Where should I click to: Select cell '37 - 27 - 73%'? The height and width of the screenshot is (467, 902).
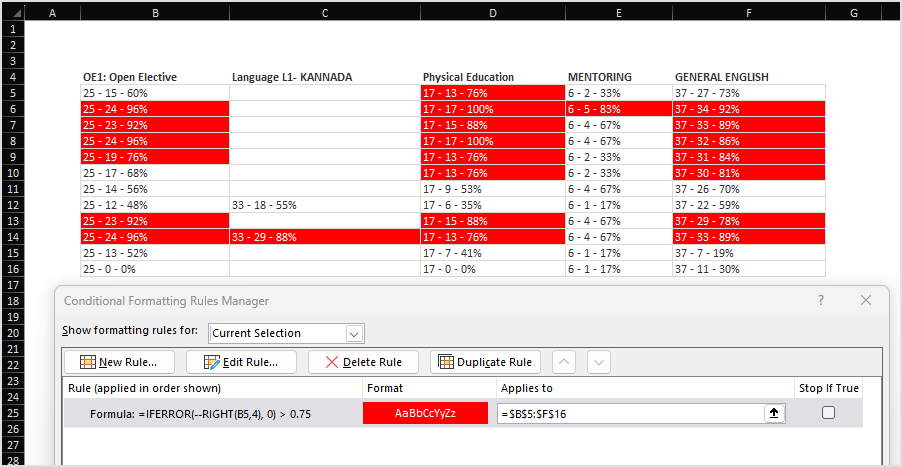(x=748, y=93)
